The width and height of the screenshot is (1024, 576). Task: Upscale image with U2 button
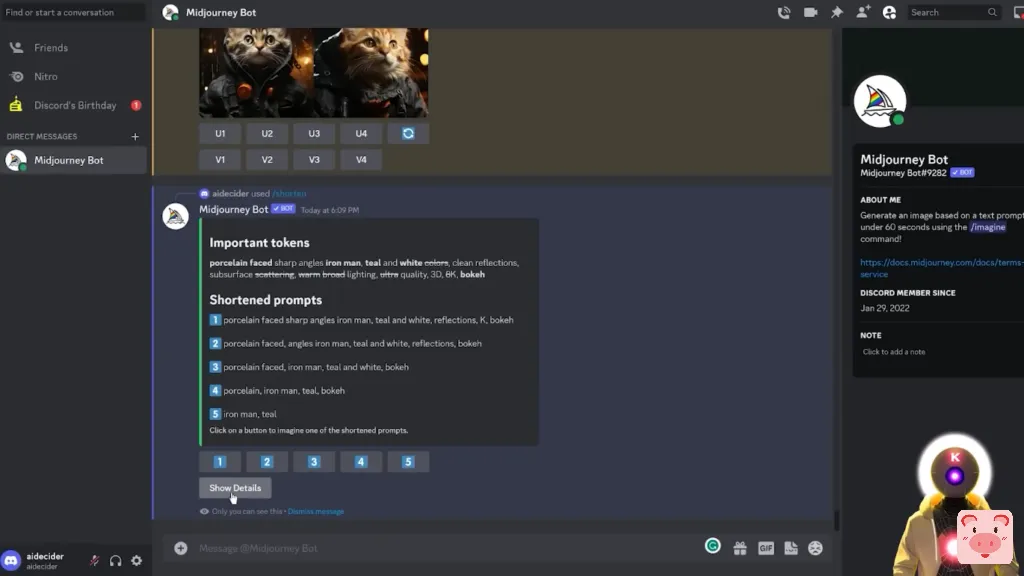(267, 133)
